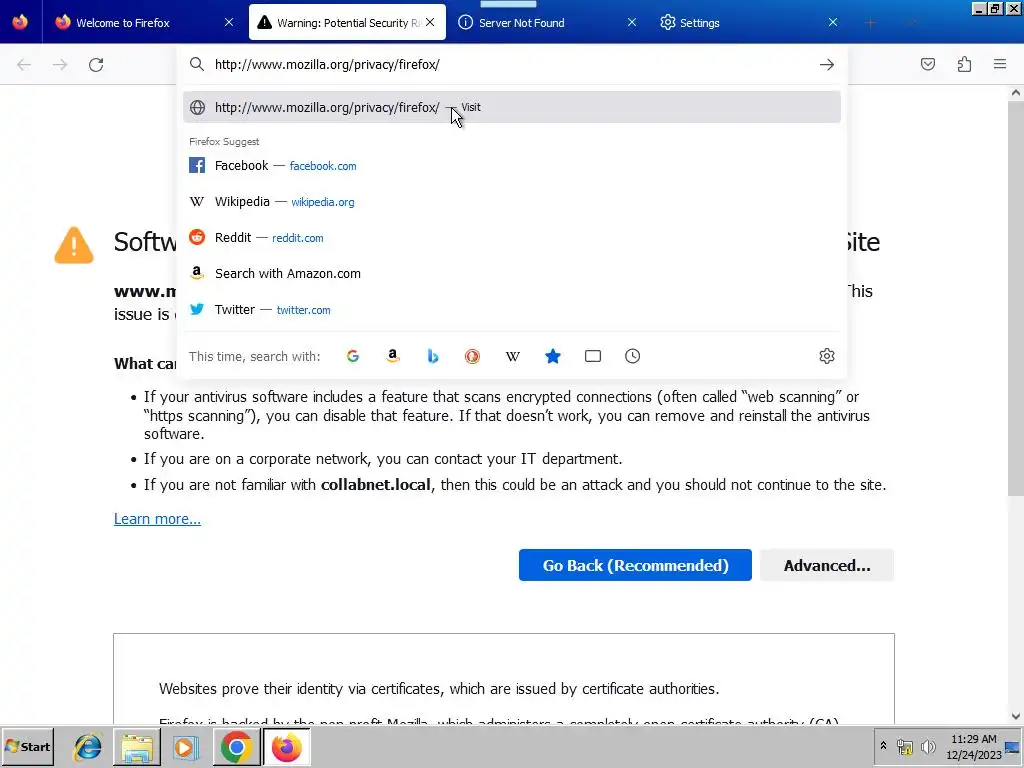Open Windows Media Player from taskbar

(185, 747)
